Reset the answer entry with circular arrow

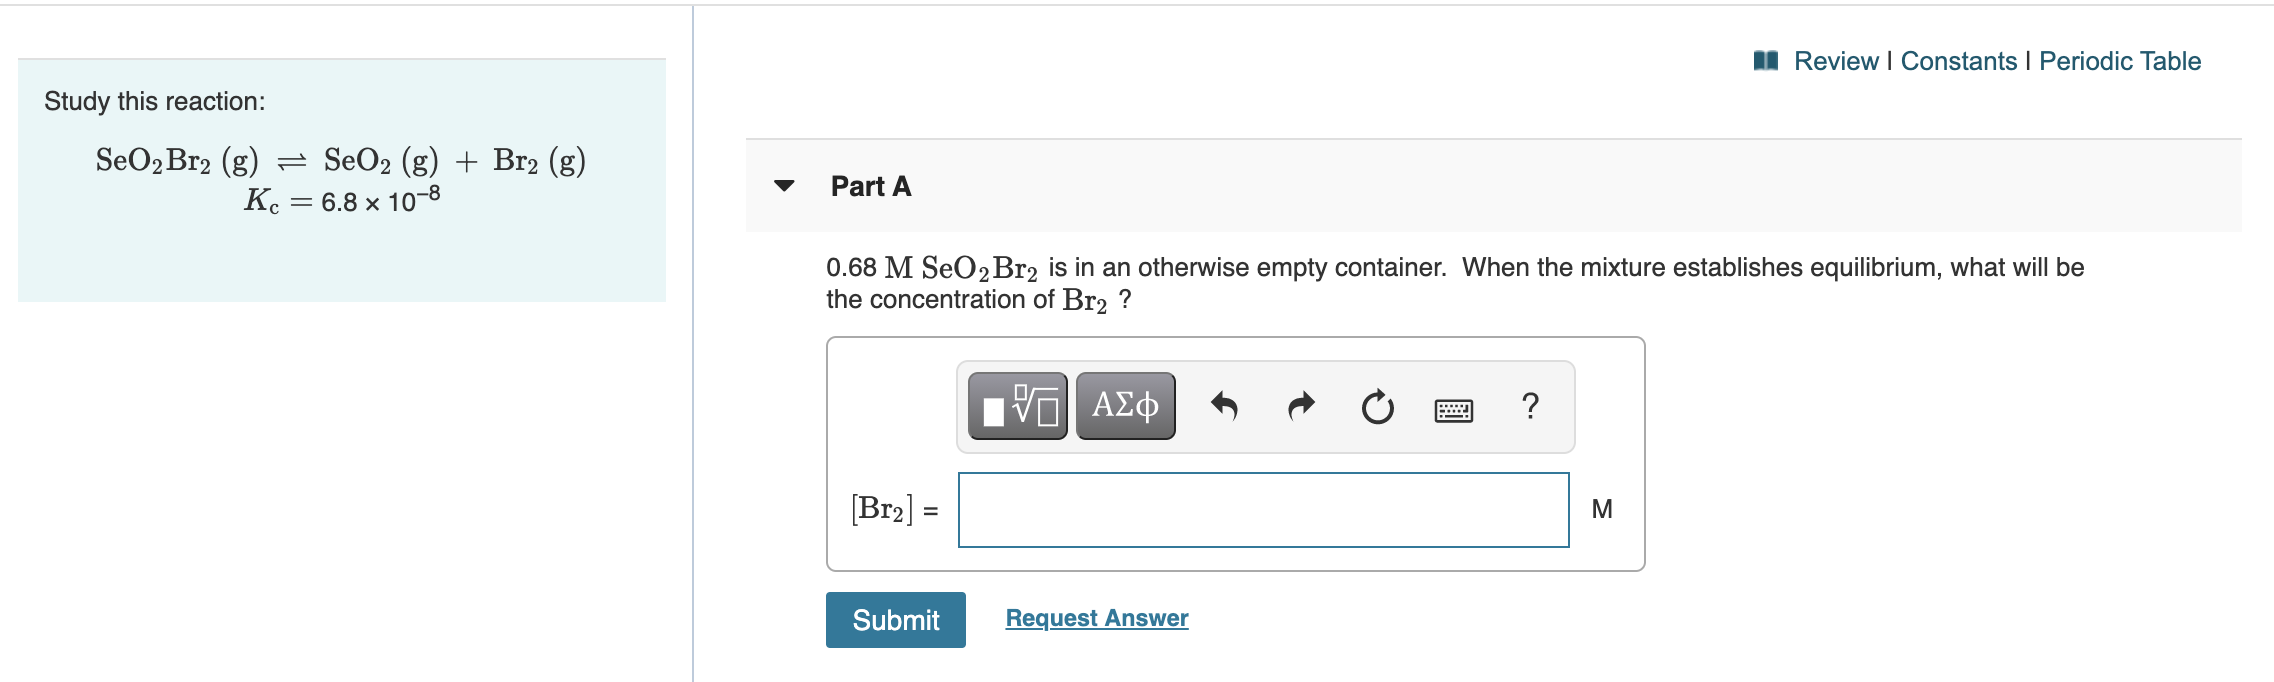pos(1375,406)
